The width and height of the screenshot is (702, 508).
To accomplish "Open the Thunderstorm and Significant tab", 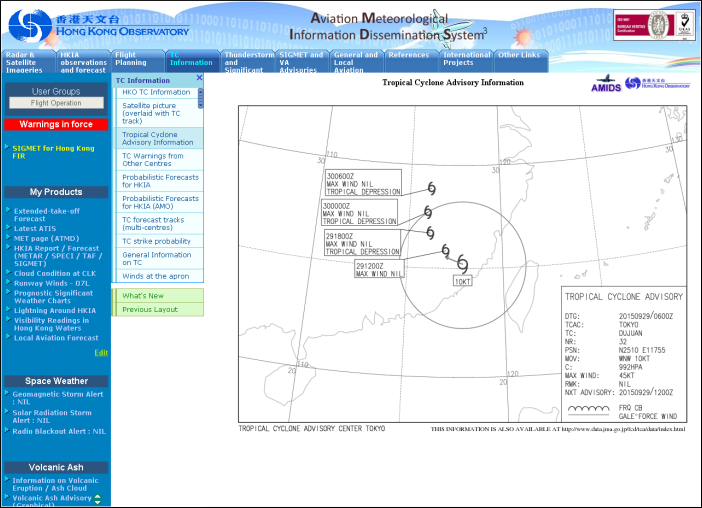I will pyautogui.click(x=248, y=62).
